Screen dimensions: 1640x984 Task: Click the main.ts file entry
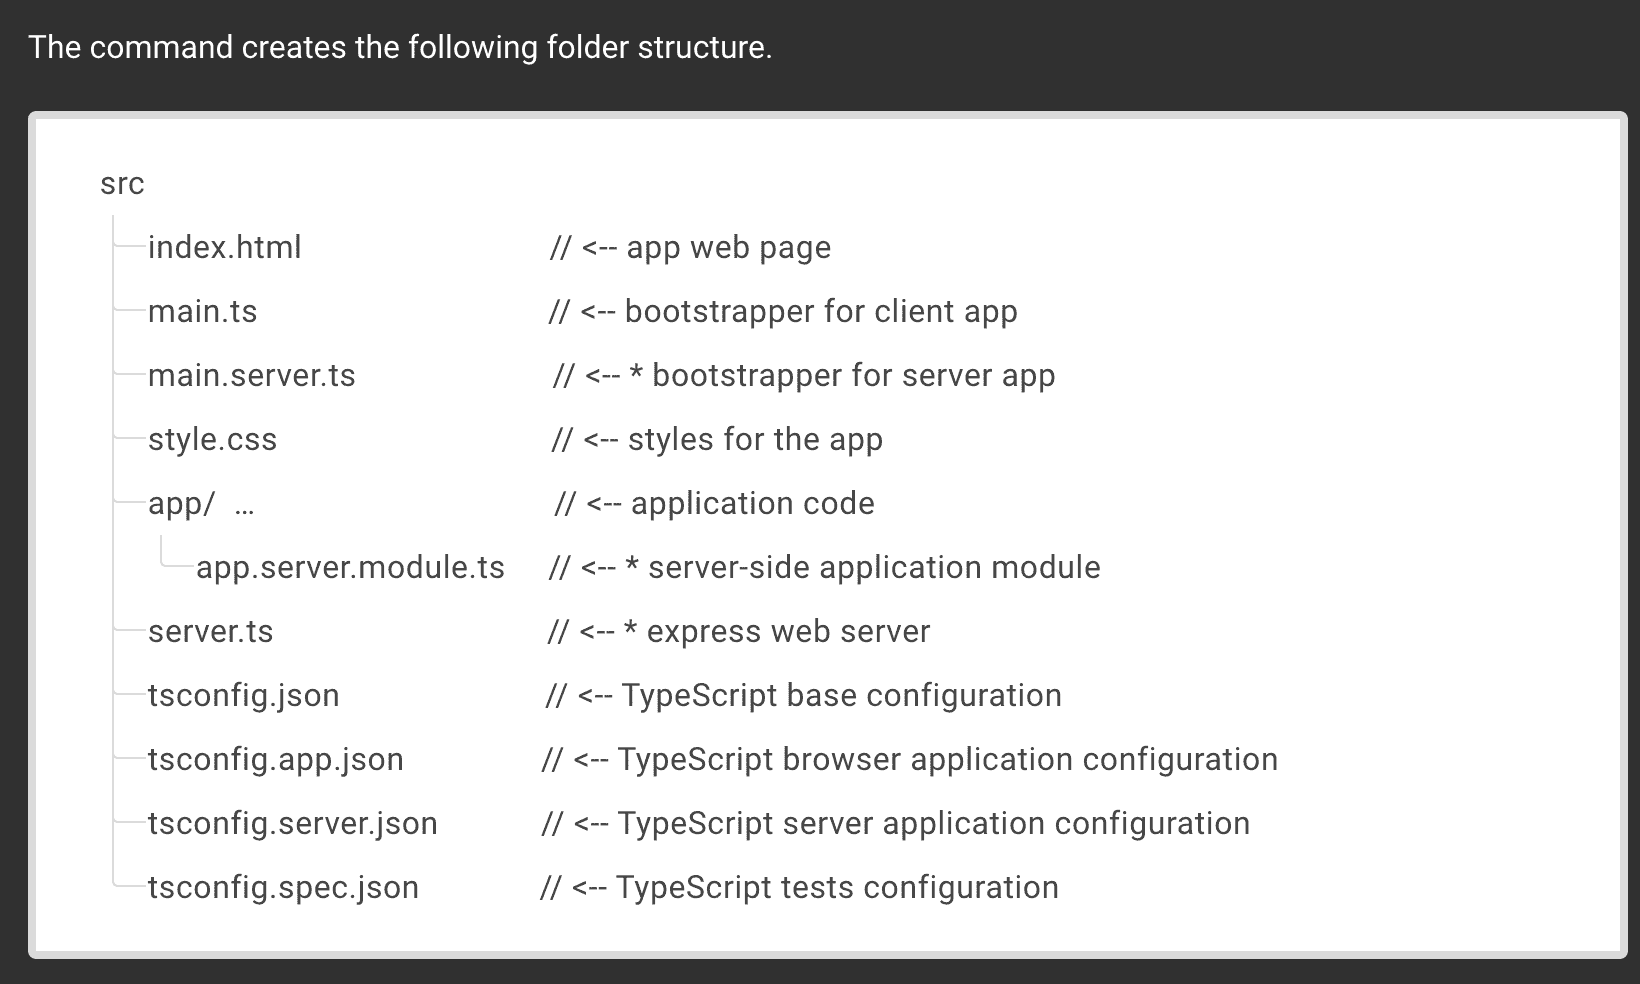pos(202,312)
